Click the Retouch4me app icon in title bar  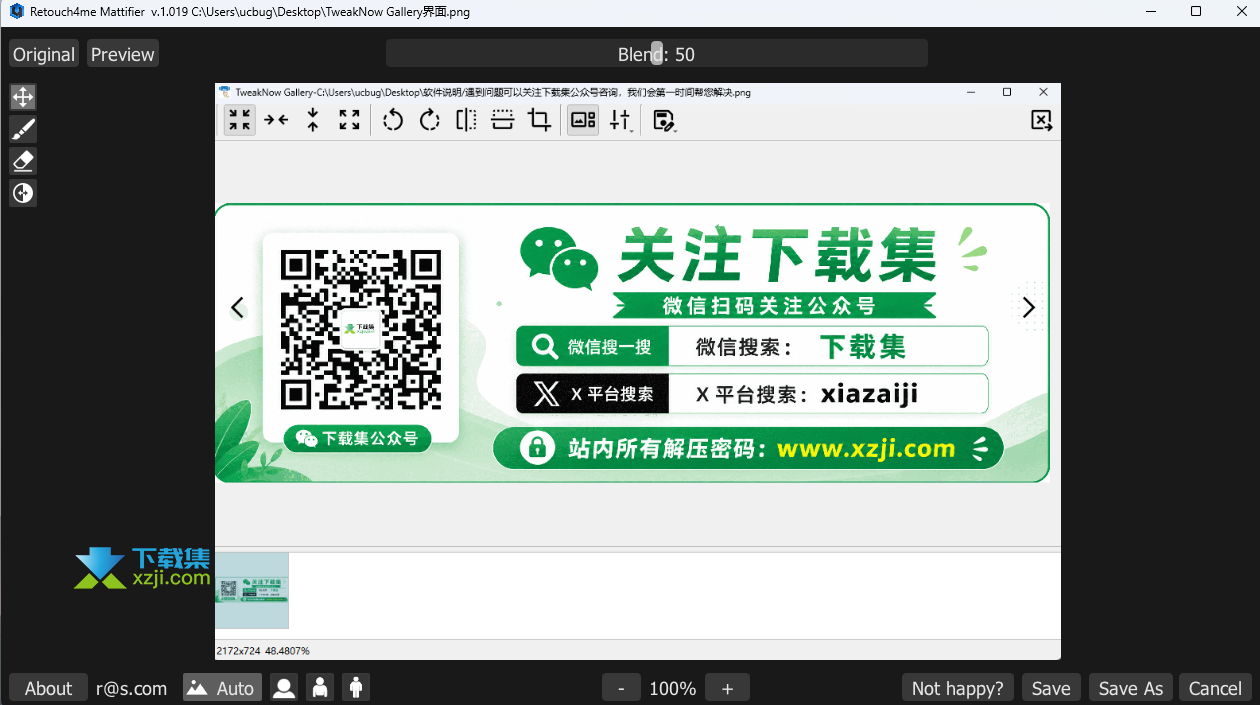click(16, 12)
